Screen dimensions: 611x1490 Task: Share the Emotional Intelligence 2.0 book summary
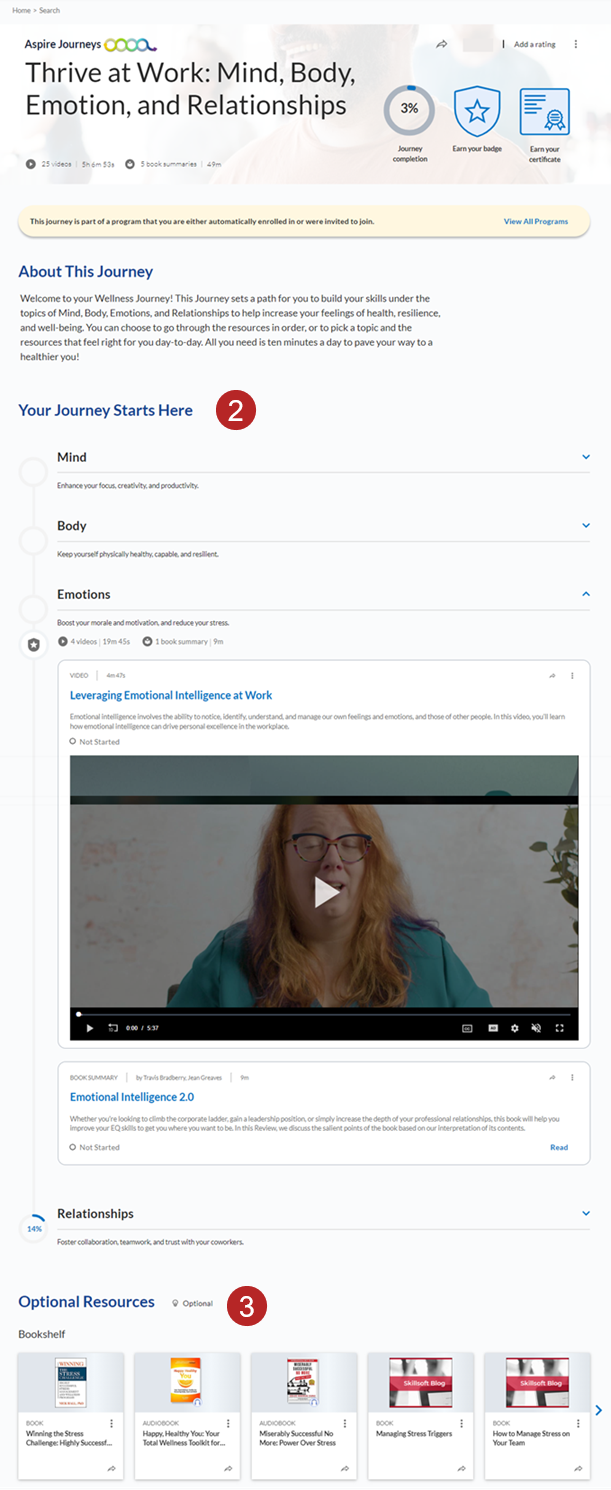click(551, 1078)
